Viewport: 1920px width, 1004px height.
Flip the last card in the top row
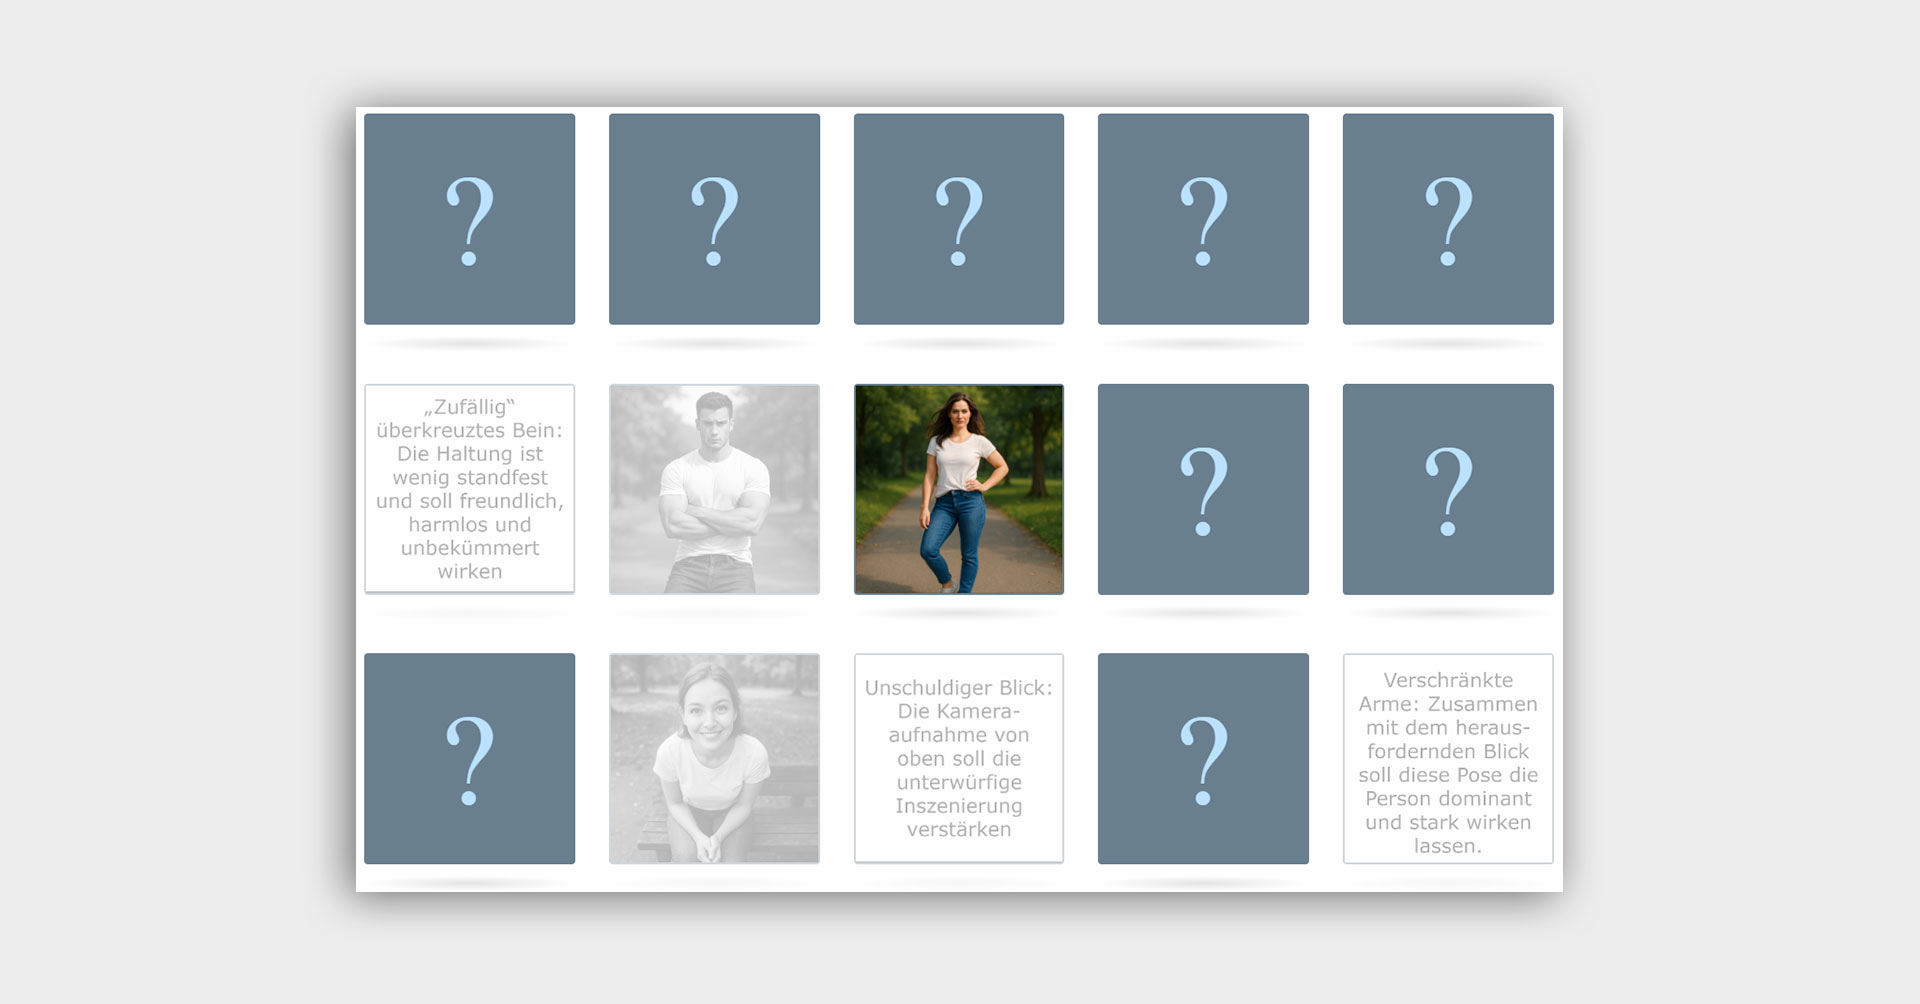click(1447, 219)
